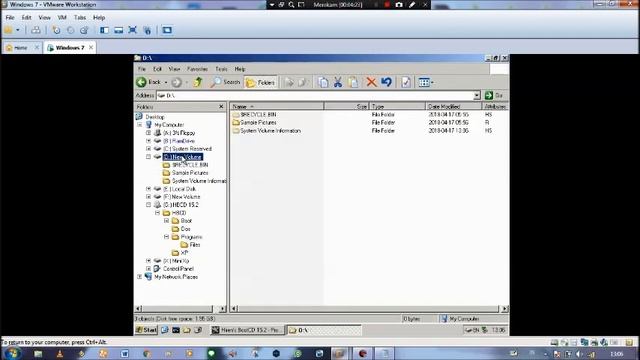Open the Explorer File menu

[x=142, y=69]
